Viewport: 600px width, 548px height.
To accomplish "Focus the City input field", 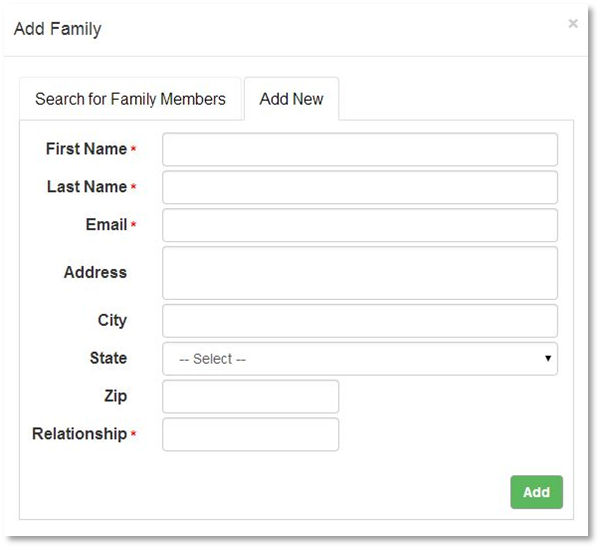I will (359, 321).
